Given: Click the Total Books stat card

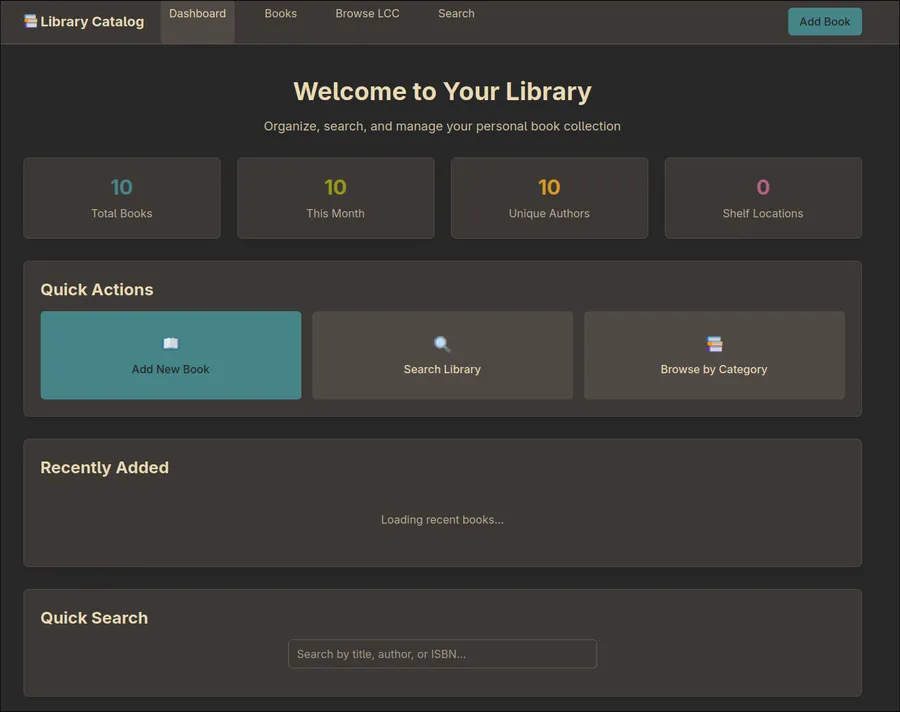Looking at the screenshot, I should click(x=122, y=198).
